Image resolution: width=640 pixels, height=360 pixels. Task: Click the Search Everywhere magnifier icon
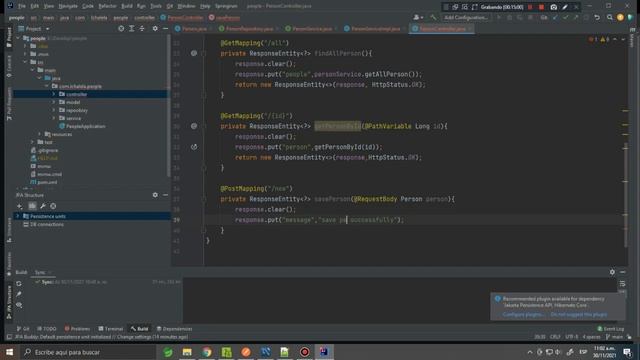pos(609,18)
